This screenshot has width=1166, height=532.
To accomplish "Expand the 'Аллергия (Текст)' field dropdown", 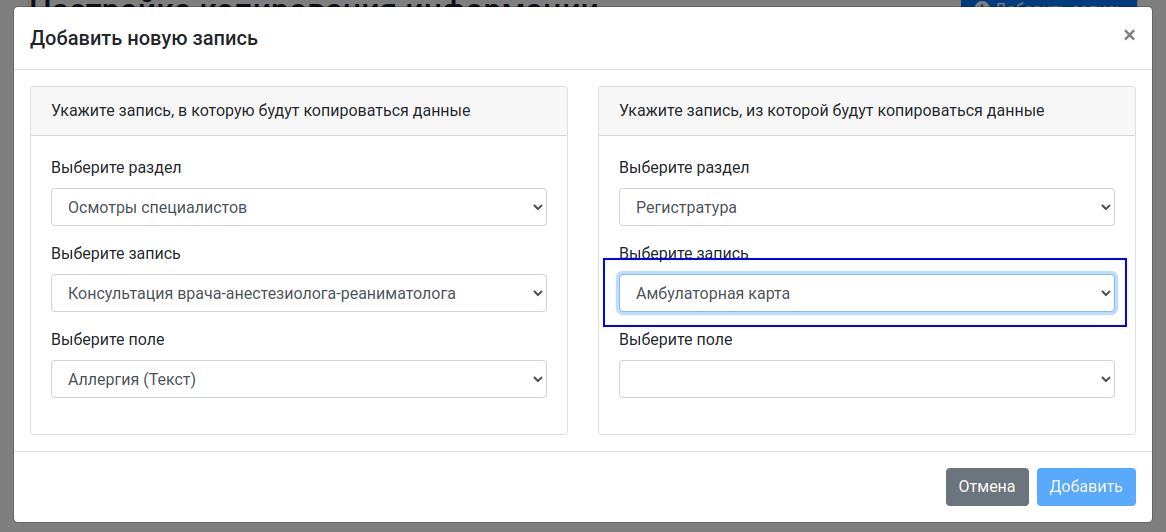I will (x=298, y=379).
